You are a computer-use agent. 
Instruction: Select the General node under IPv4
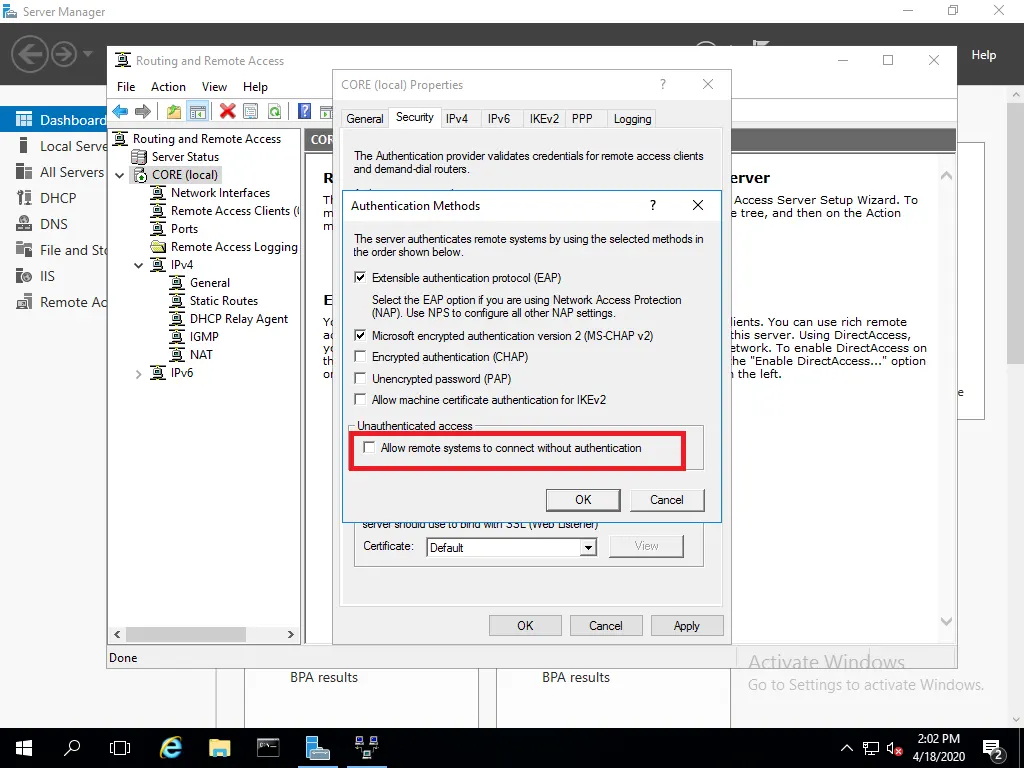pos(210,283)
